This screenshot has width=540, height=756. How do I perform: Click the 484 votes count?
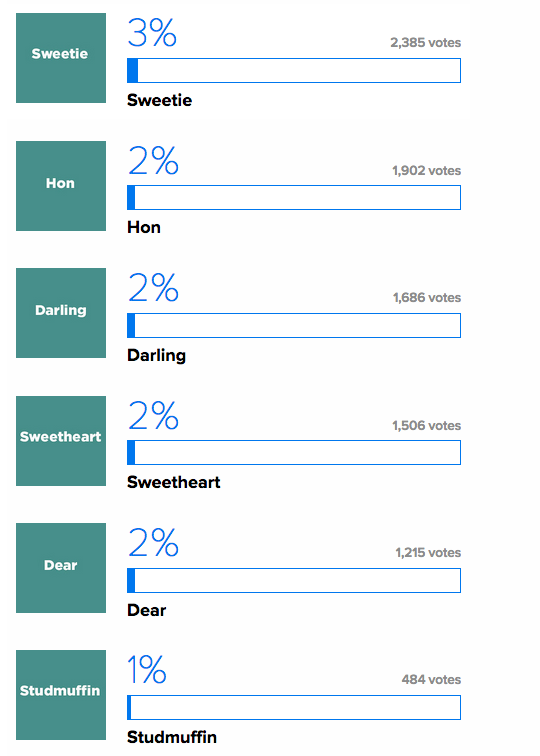tap(432, 680)
